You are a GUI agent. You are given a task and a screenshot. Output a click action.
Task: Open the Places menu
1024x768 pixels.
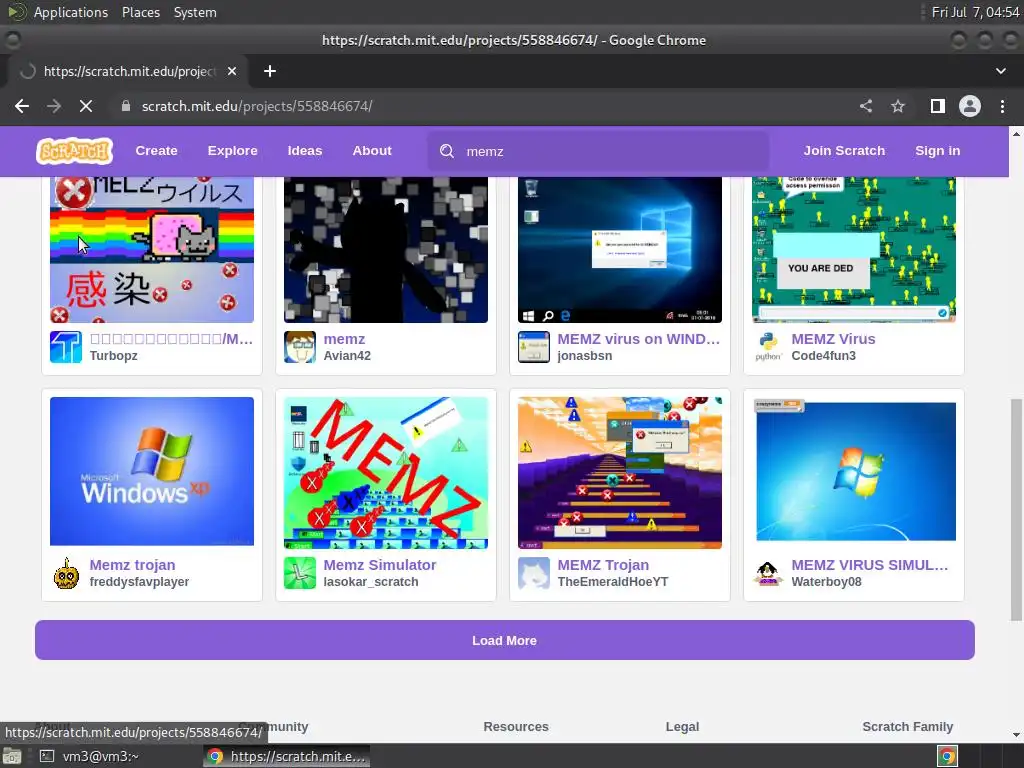click(x=141, y=12)
